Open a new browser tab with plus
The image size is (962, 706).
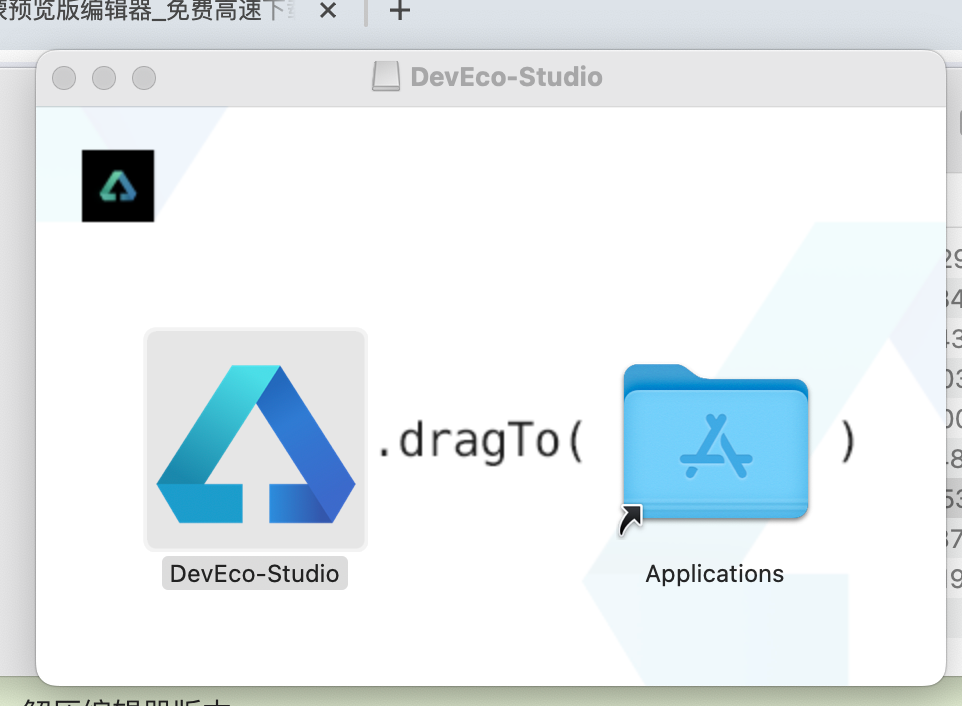pyautogui.click(x=399, y=10)
